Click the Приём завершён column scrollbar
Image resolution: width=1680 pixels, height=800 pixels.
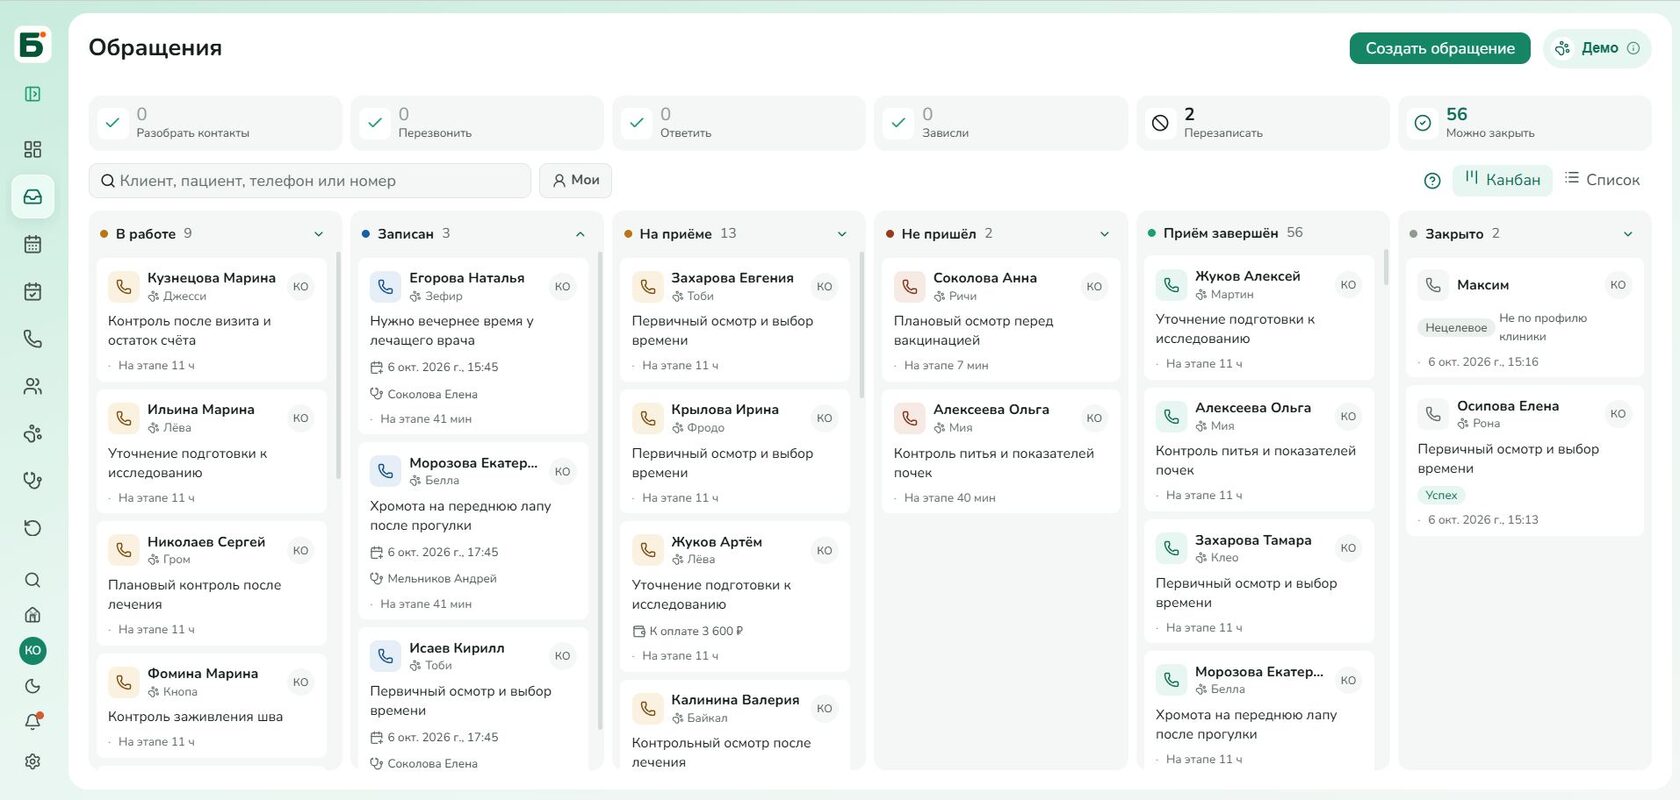tap(1386, 268)
